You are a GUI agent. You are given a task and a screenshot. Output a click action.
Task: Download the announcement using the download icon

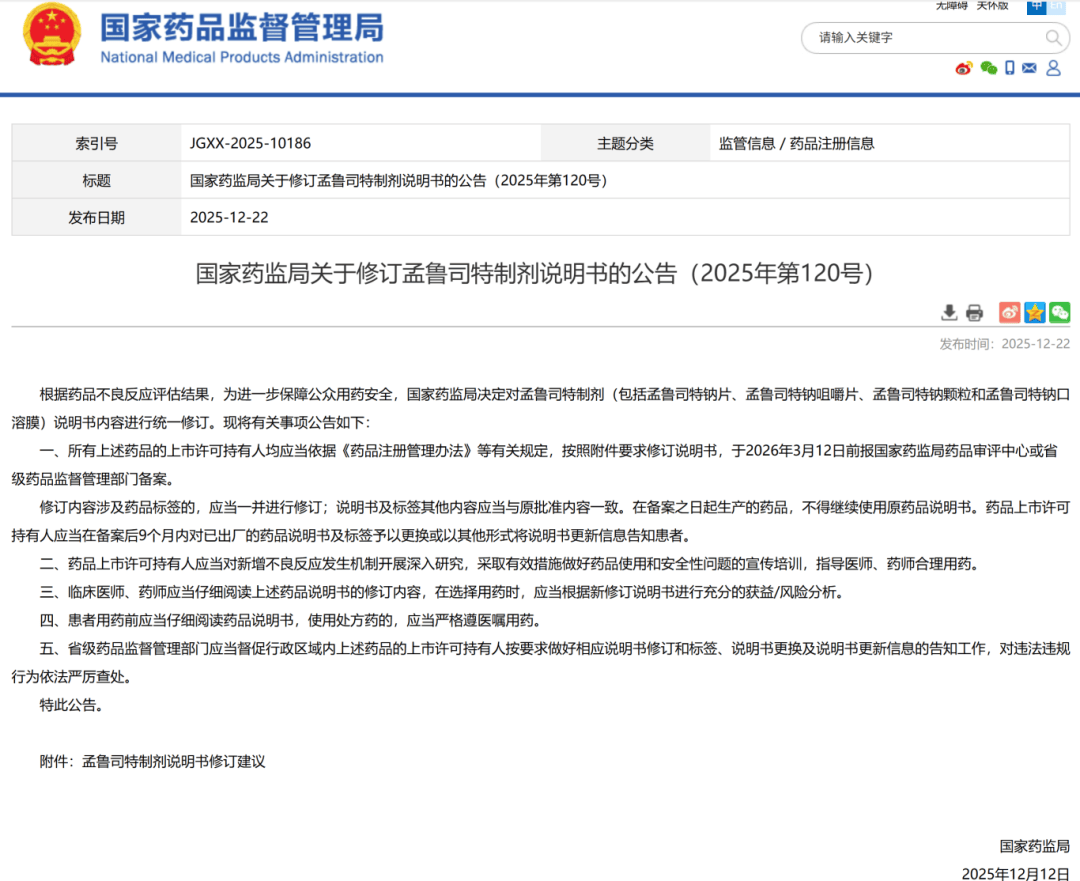click(x=949, y=312)
